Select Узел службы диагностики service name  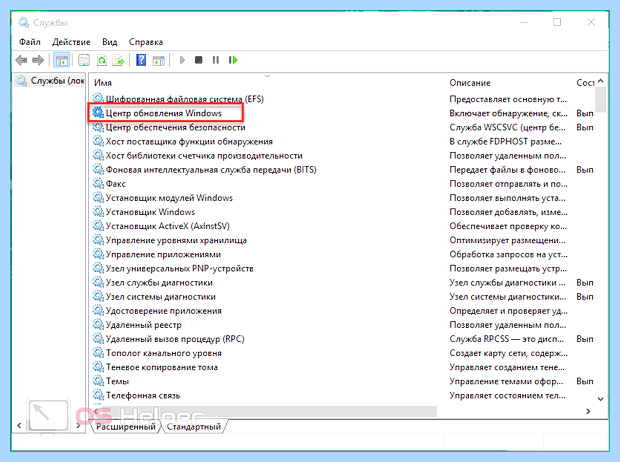159,282
